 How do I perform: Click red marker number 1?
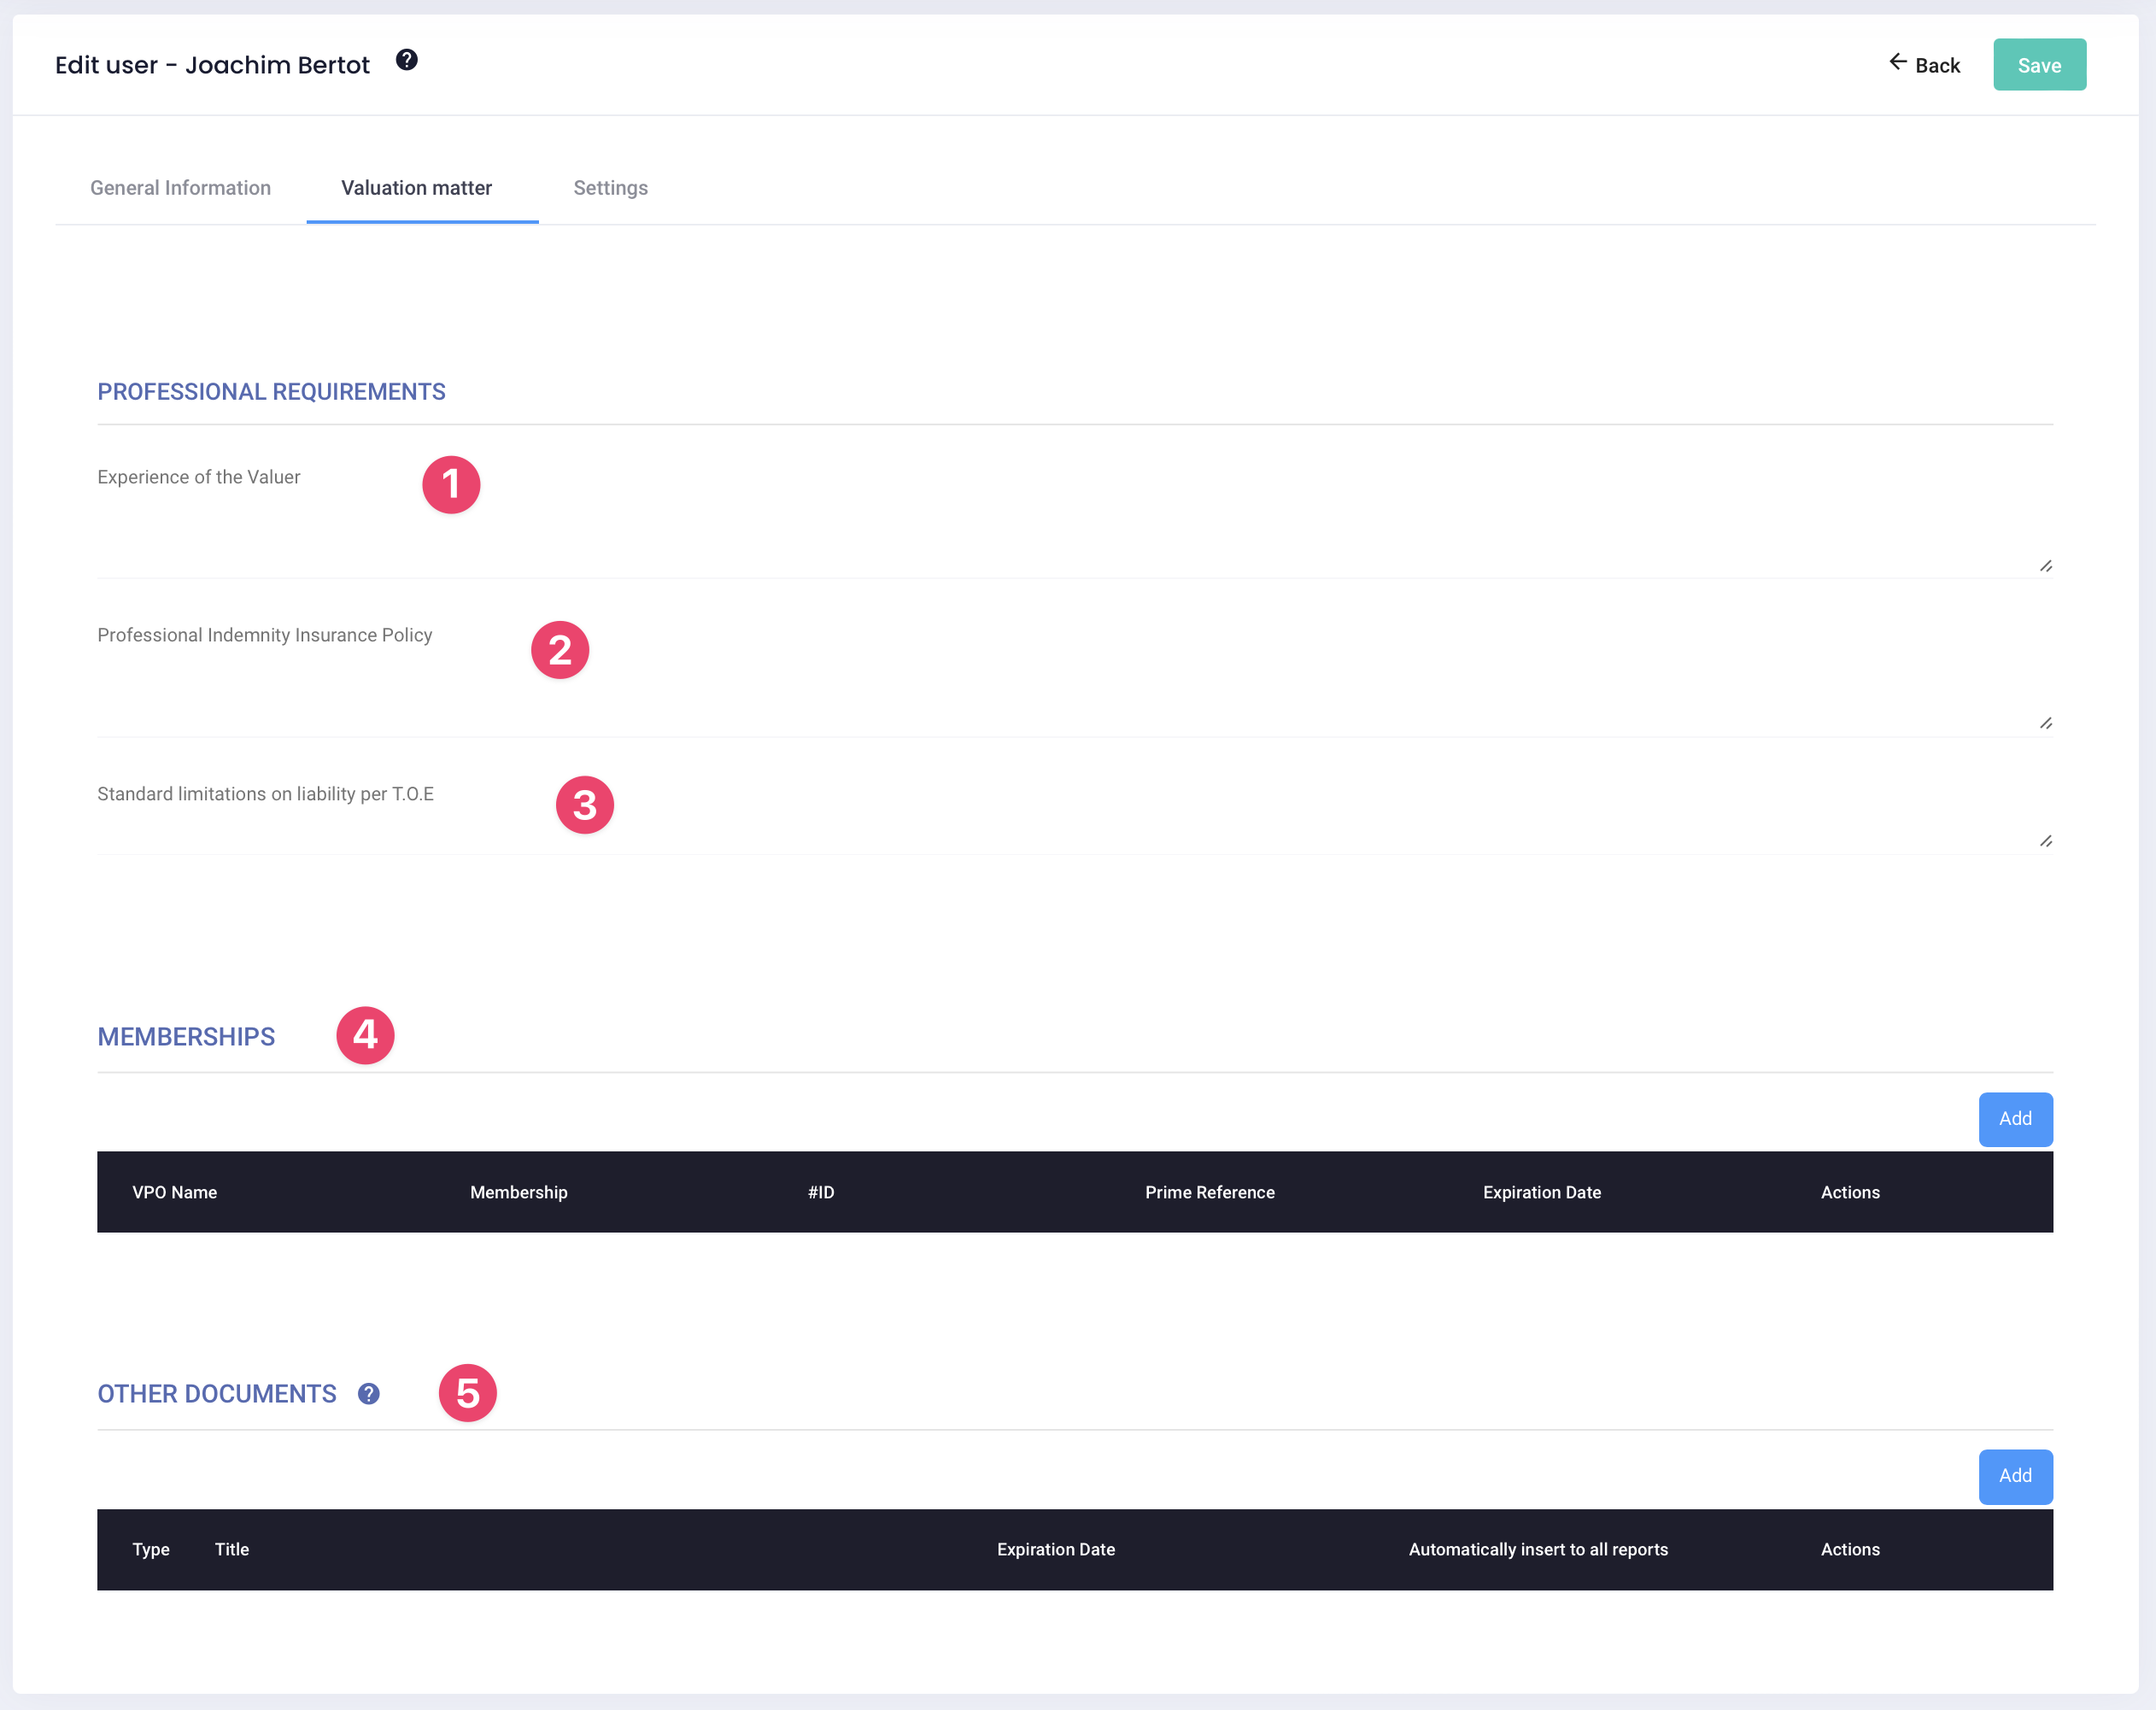451,485
